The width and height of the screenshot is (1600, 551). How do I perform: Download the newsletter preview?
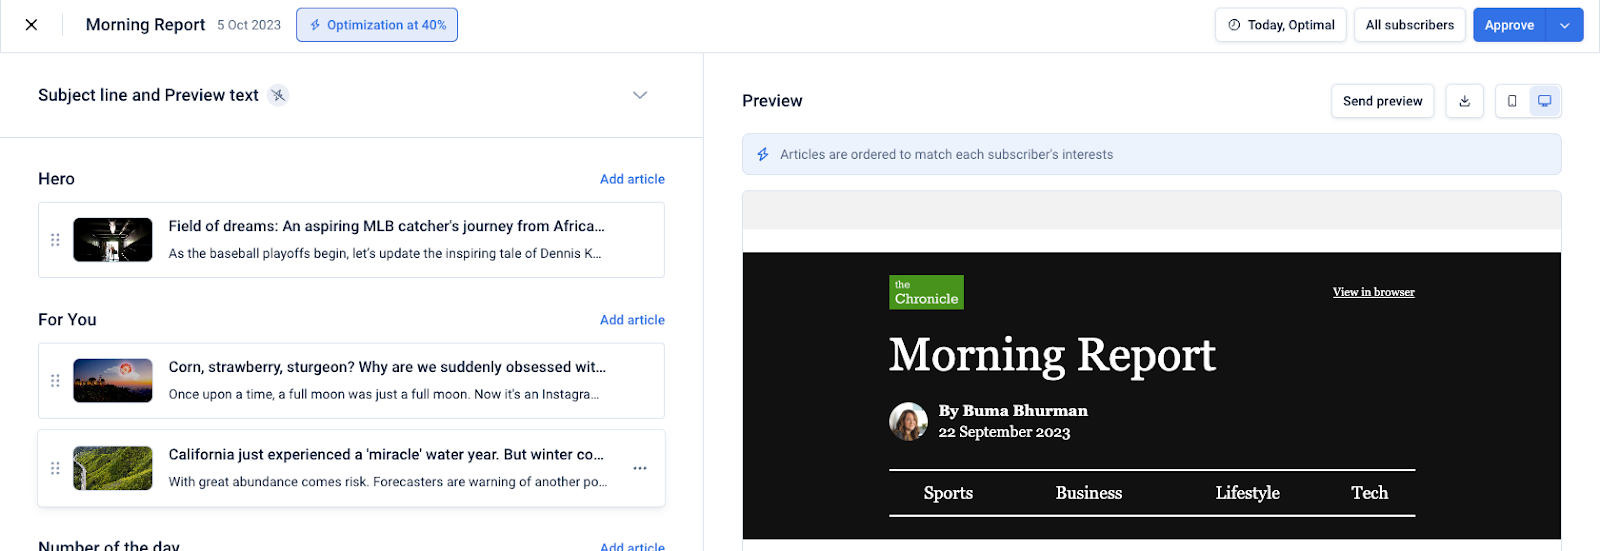click(x=1464, y=101)
